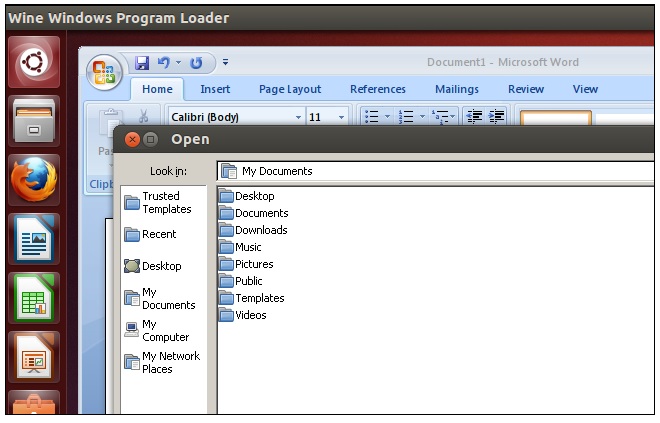
Task: Open the Undo history dropdown arrow
Action: (178, 63)
